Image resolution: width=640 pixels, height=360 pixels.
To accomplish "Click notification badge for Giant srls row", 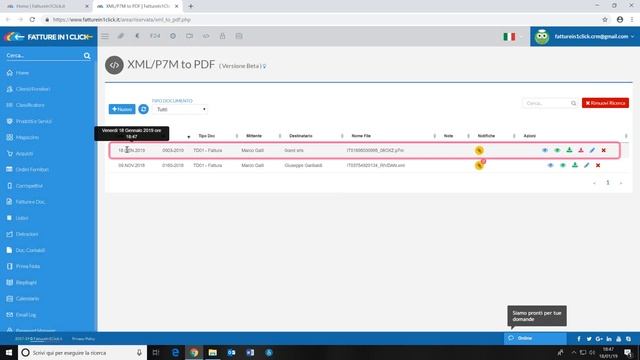I will 479,150.
